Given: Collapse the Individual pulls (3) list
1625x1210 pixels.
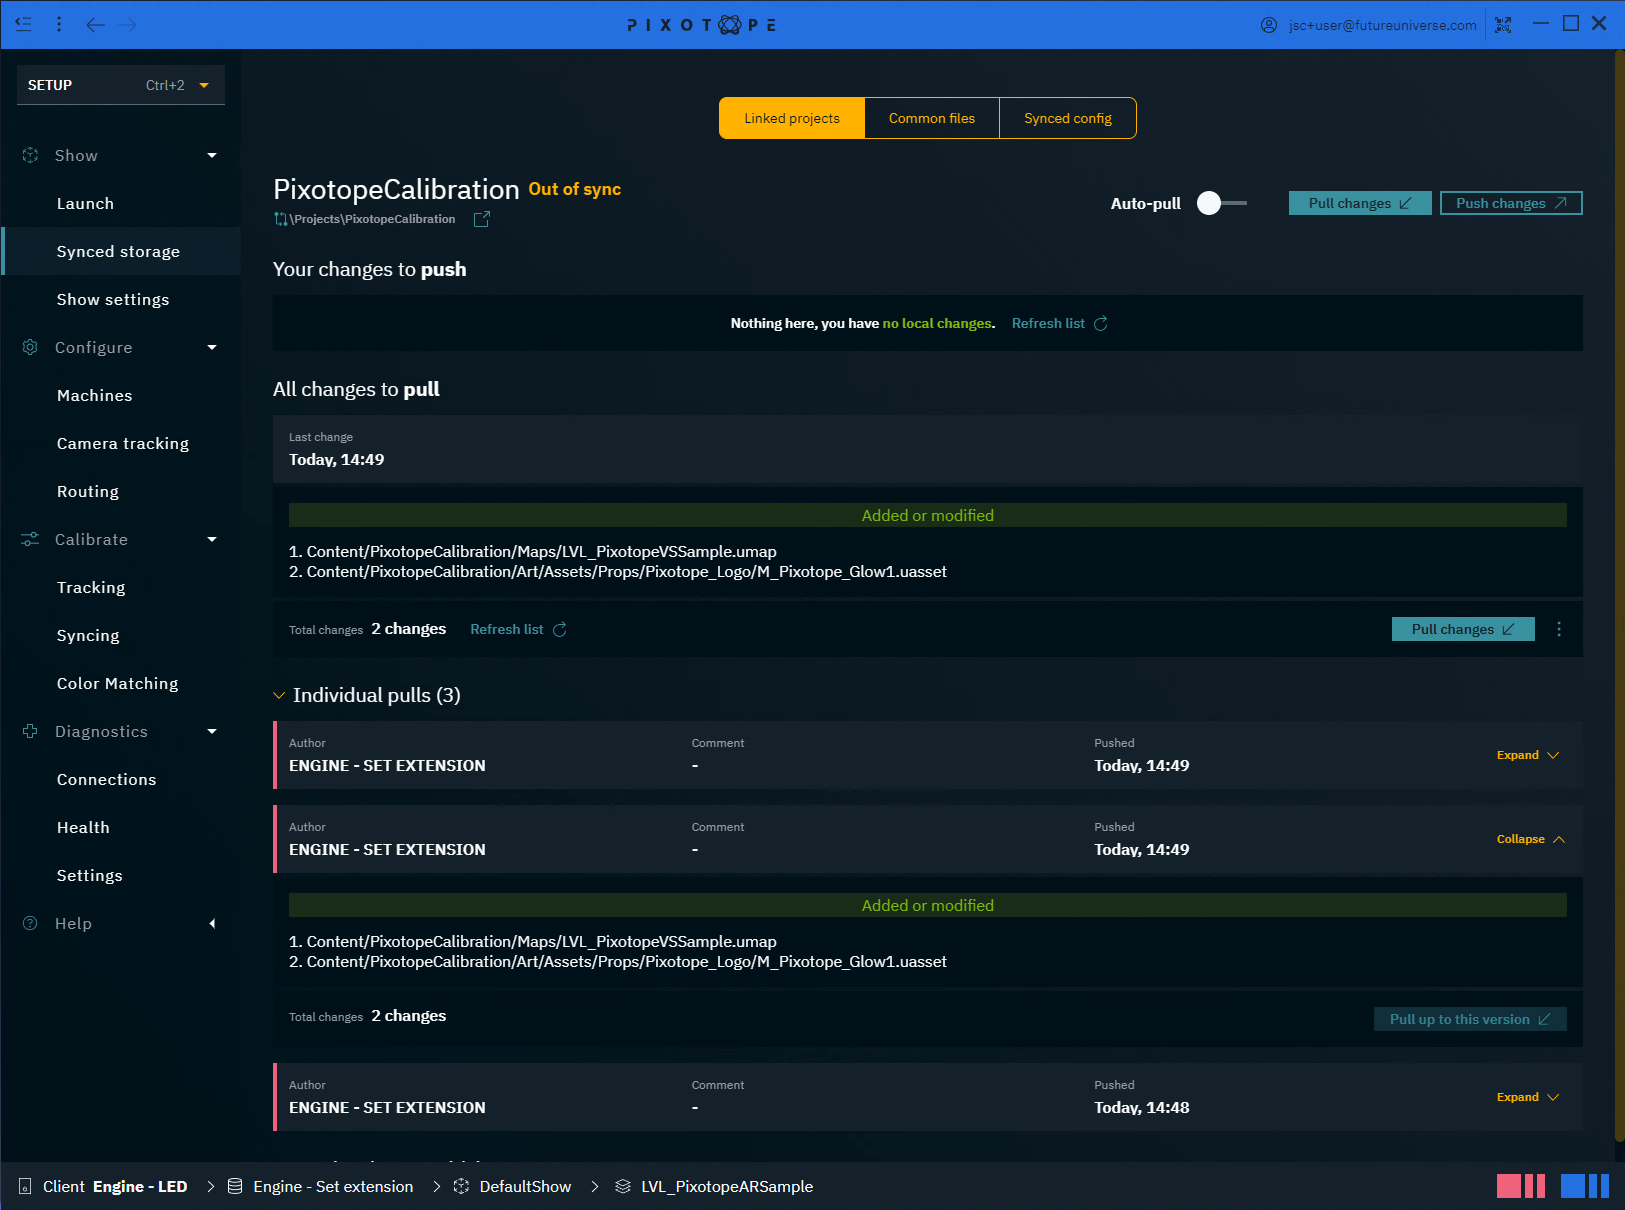Looking at the screenshot, I should coord(279,695).
